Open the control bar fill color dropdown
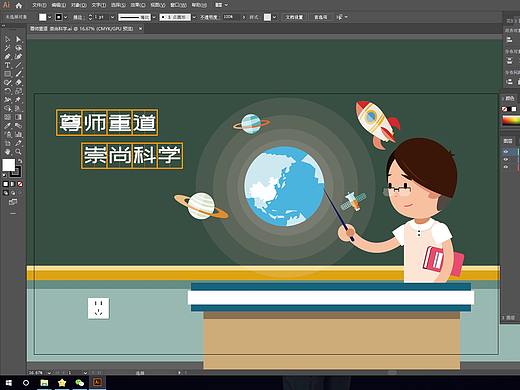Image resolution: width=520 pixels, height=390 pixels. [x=50, y=17]
